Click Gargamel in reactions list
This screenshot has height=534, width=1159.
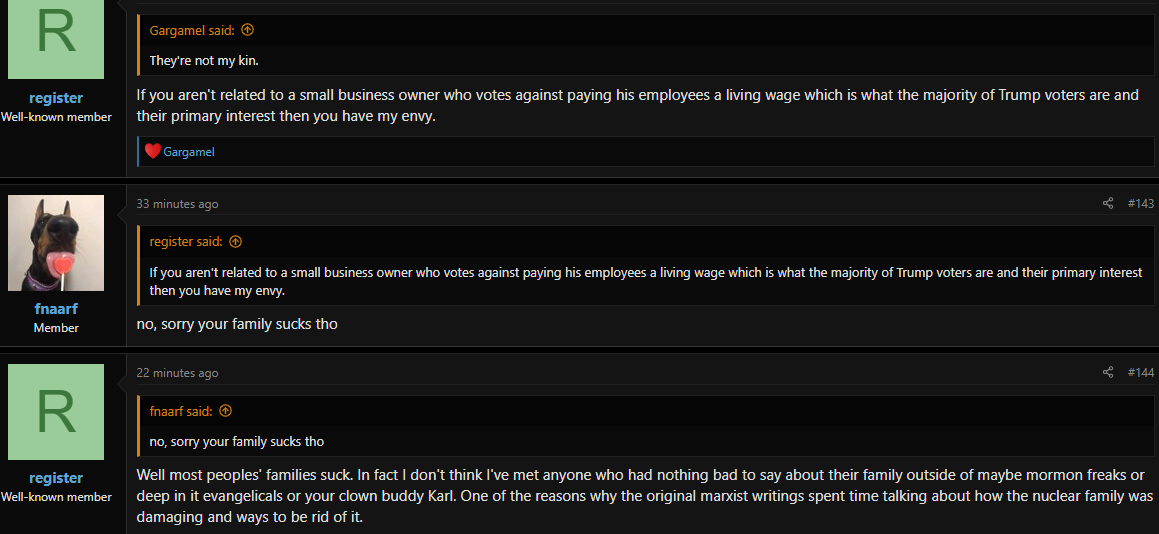(188, 152)
